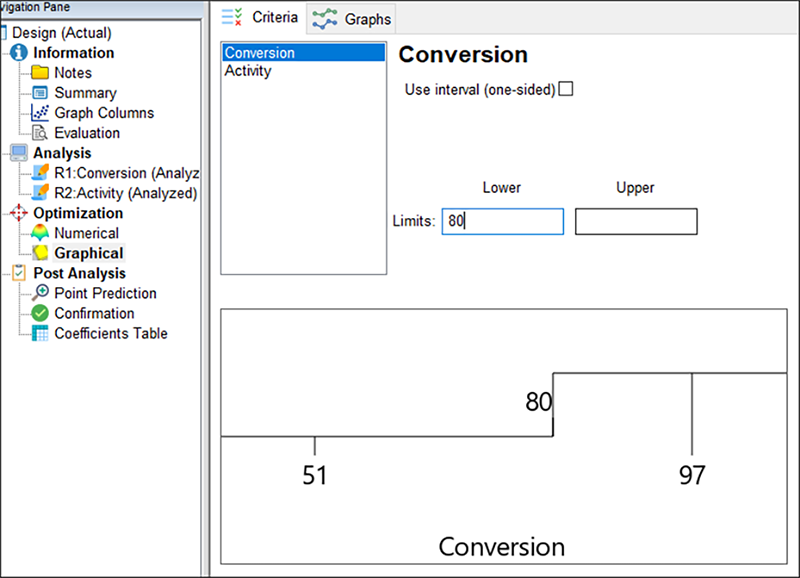Open R1:Conversion analysis node

click(x=126, y=173)
